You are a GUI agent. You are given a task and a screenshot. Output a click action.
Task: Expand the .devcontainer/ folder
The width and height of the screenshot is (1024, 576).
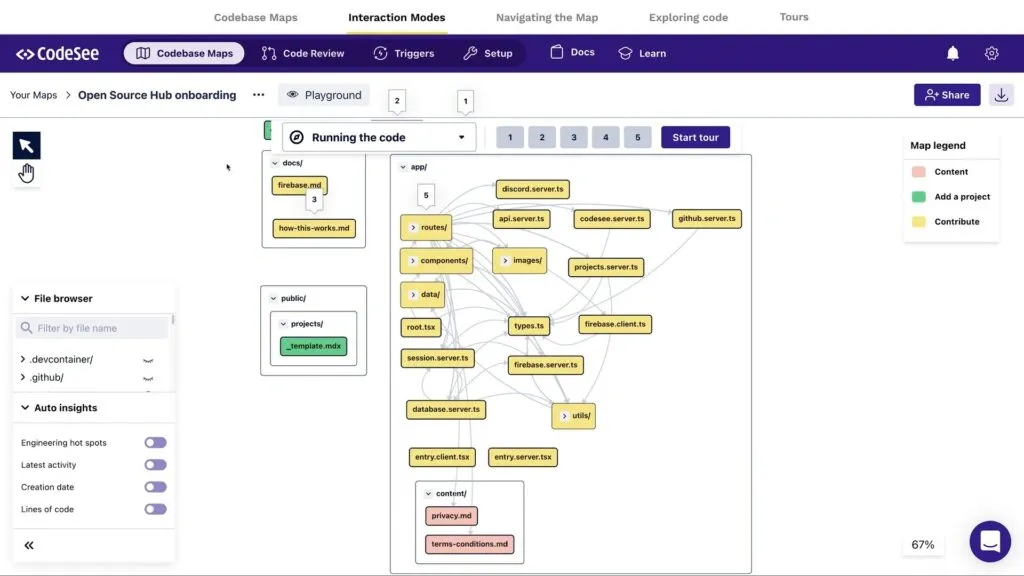click(x=23, y=359)
